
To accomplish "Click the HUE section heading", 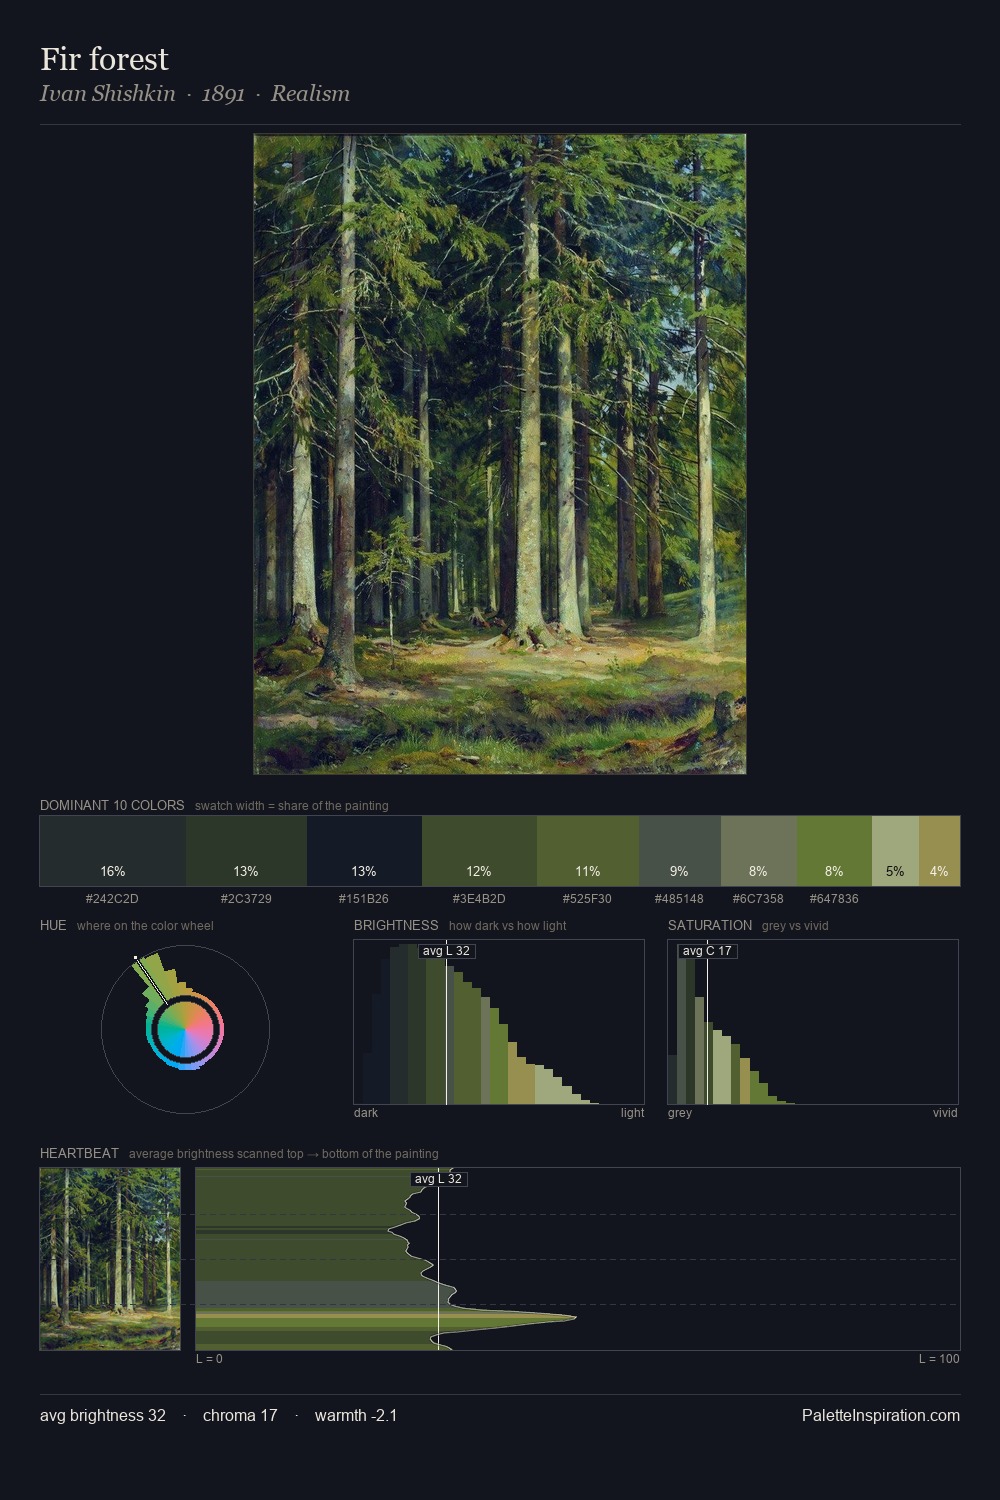I will 53,925.
